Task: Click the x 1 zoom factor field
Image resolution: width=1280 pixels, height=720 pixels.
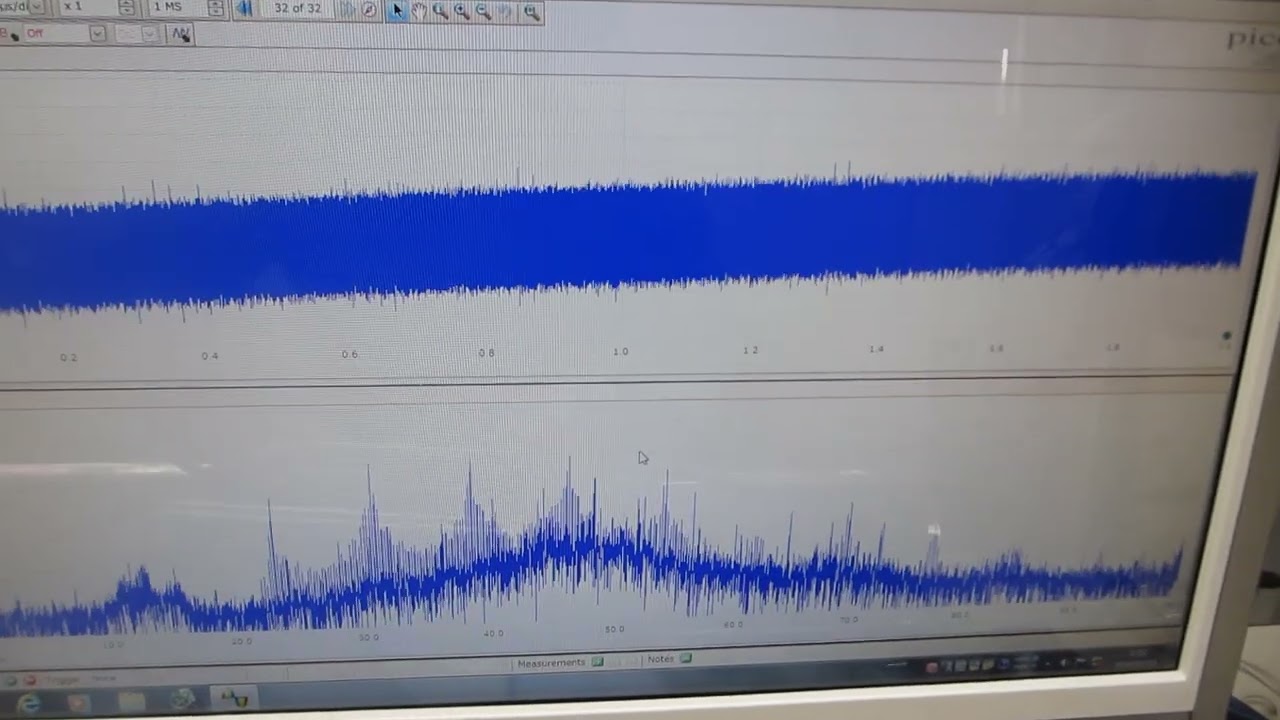Action: point(87,7)
